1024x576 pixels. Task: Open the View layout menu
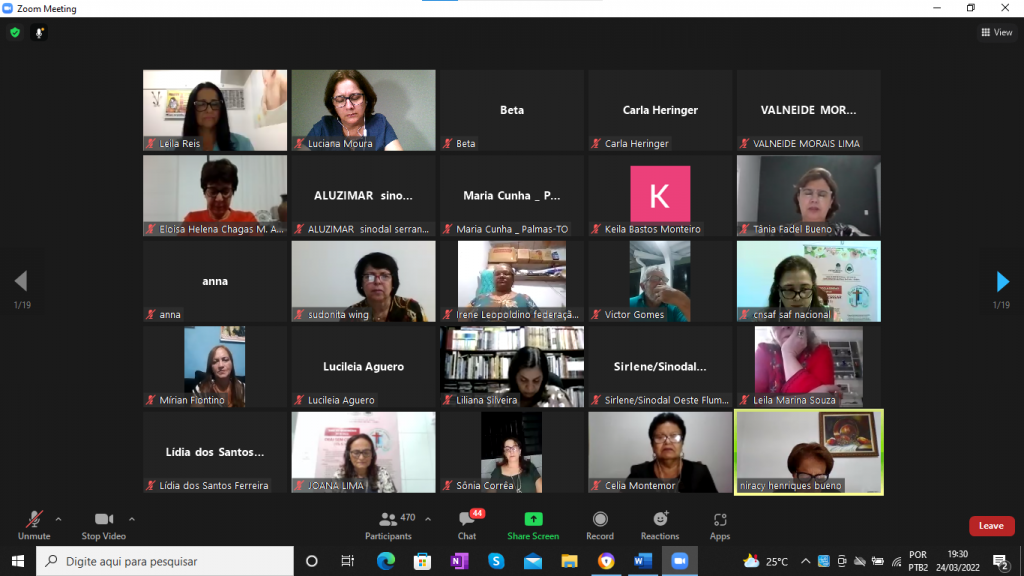(997, 32)
